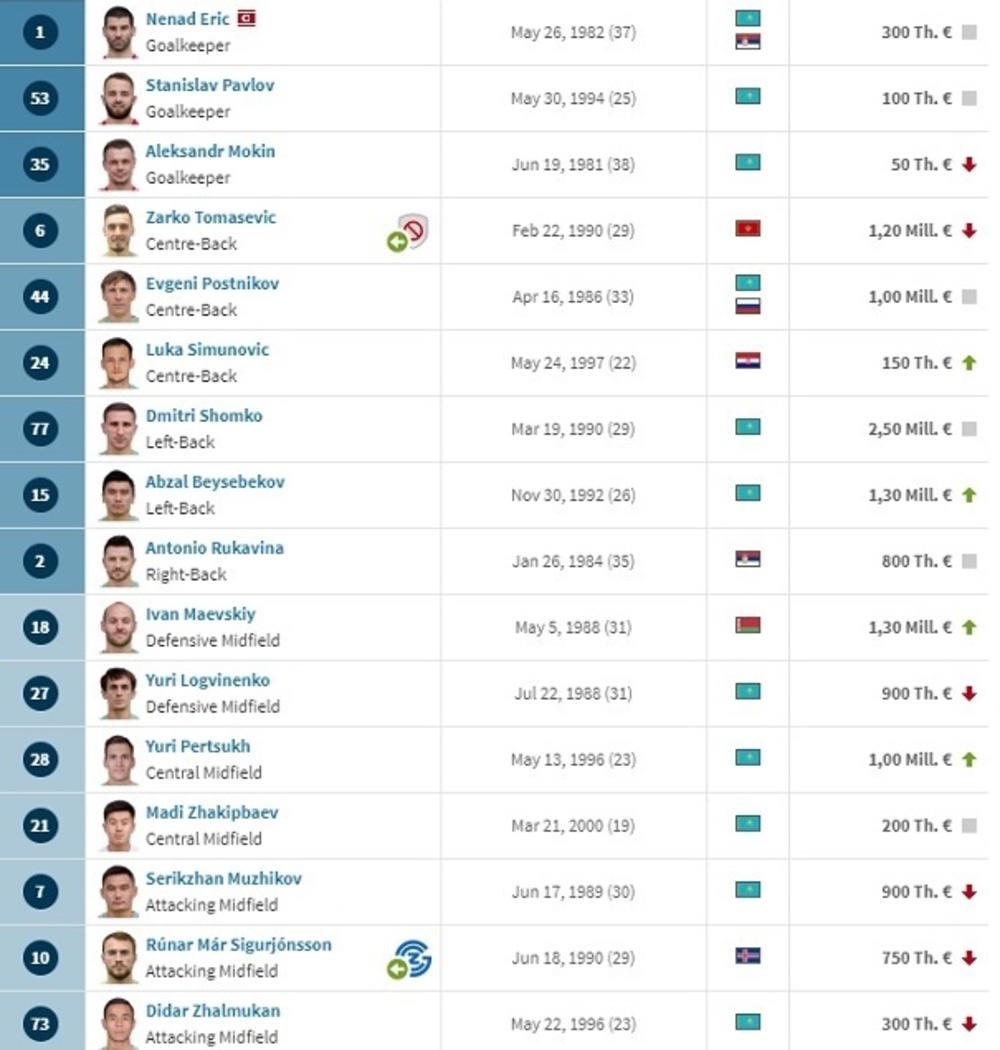Image resolution: width=1000 pixels, height=1050 pixels.
Task: Go to Serikzhan Muzhikov's profile
Action: pos(223,879)
